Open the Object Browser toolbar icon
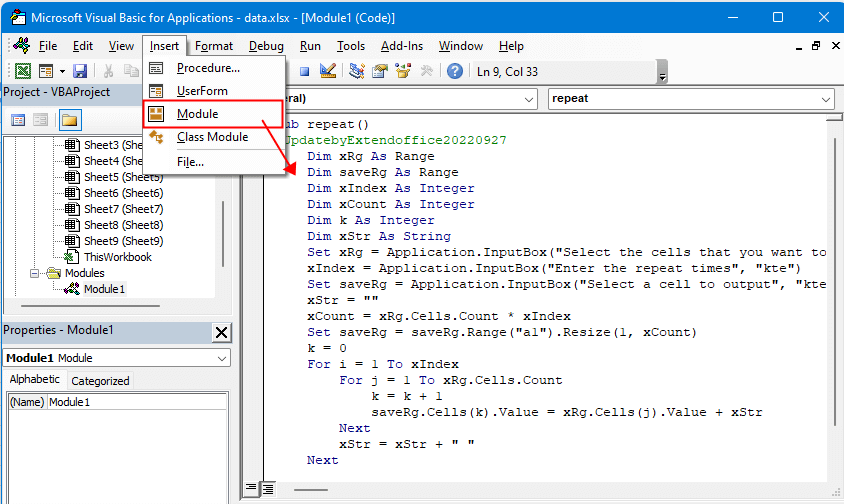This screenshot has height=504, width=844. (404, 71)
